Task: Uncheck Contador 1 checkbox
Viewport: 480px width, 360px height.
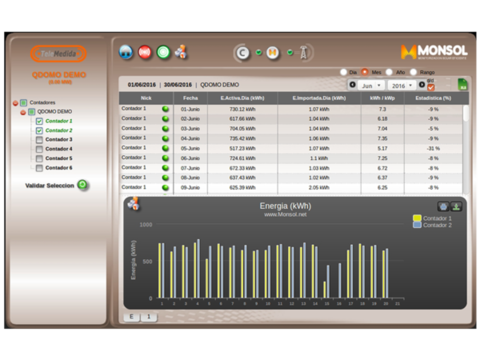Action: (39, 121)
